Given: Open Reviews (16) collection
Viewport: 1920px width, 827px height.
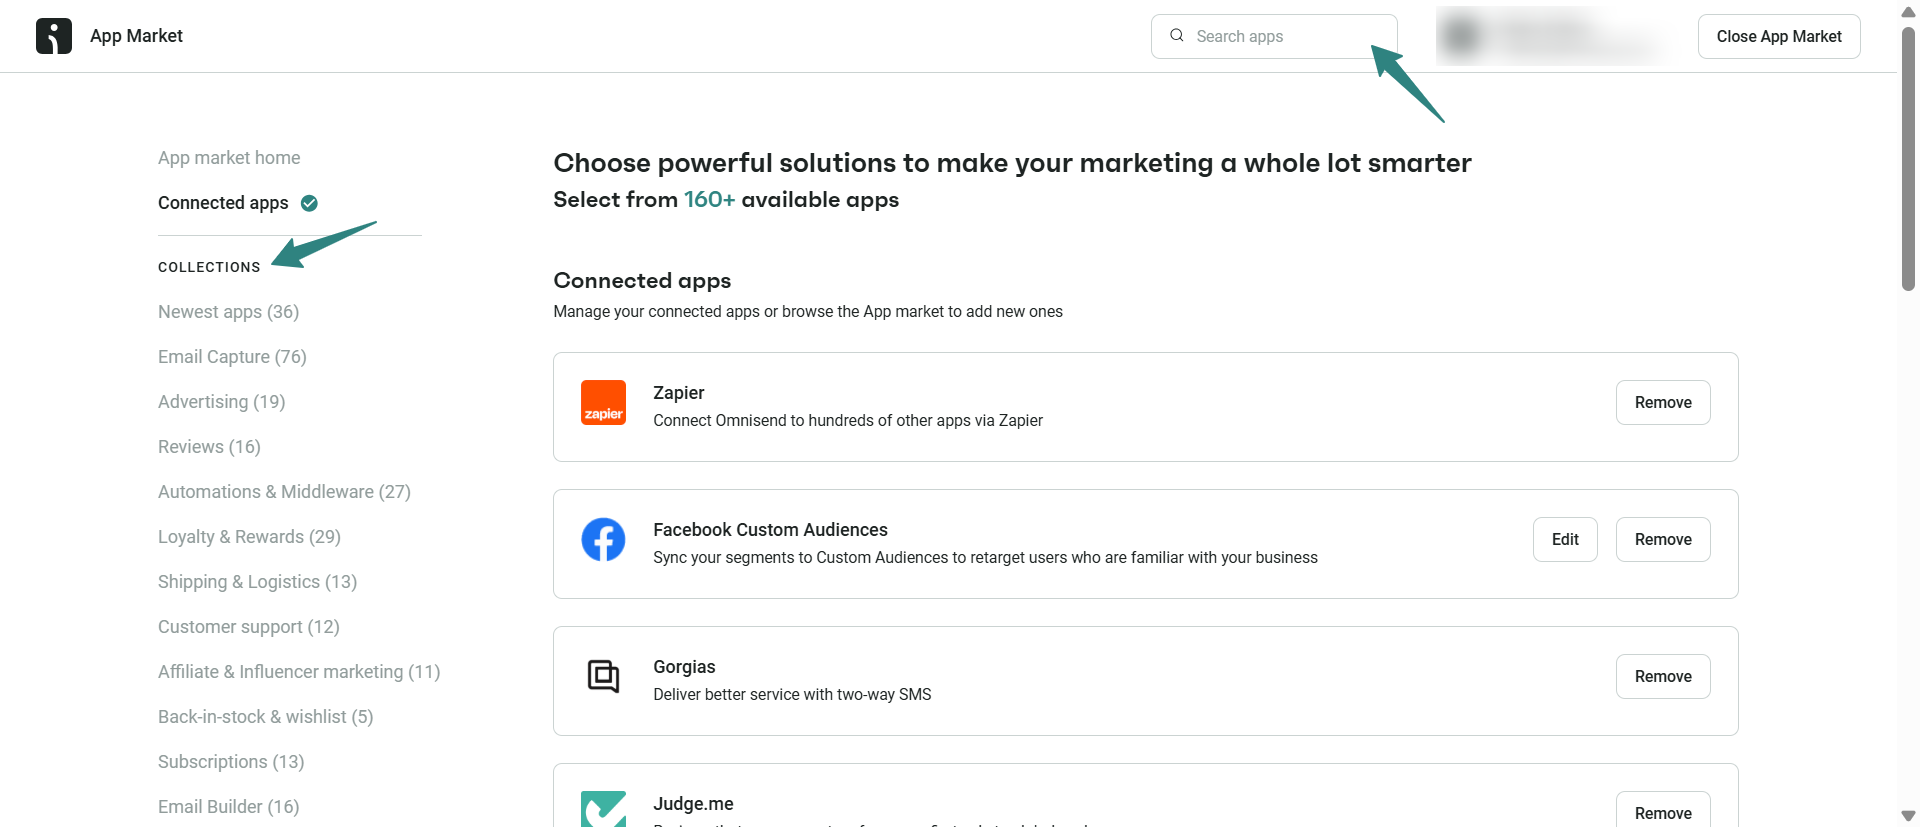Looking at the screenshot, I should pos(209,447).
